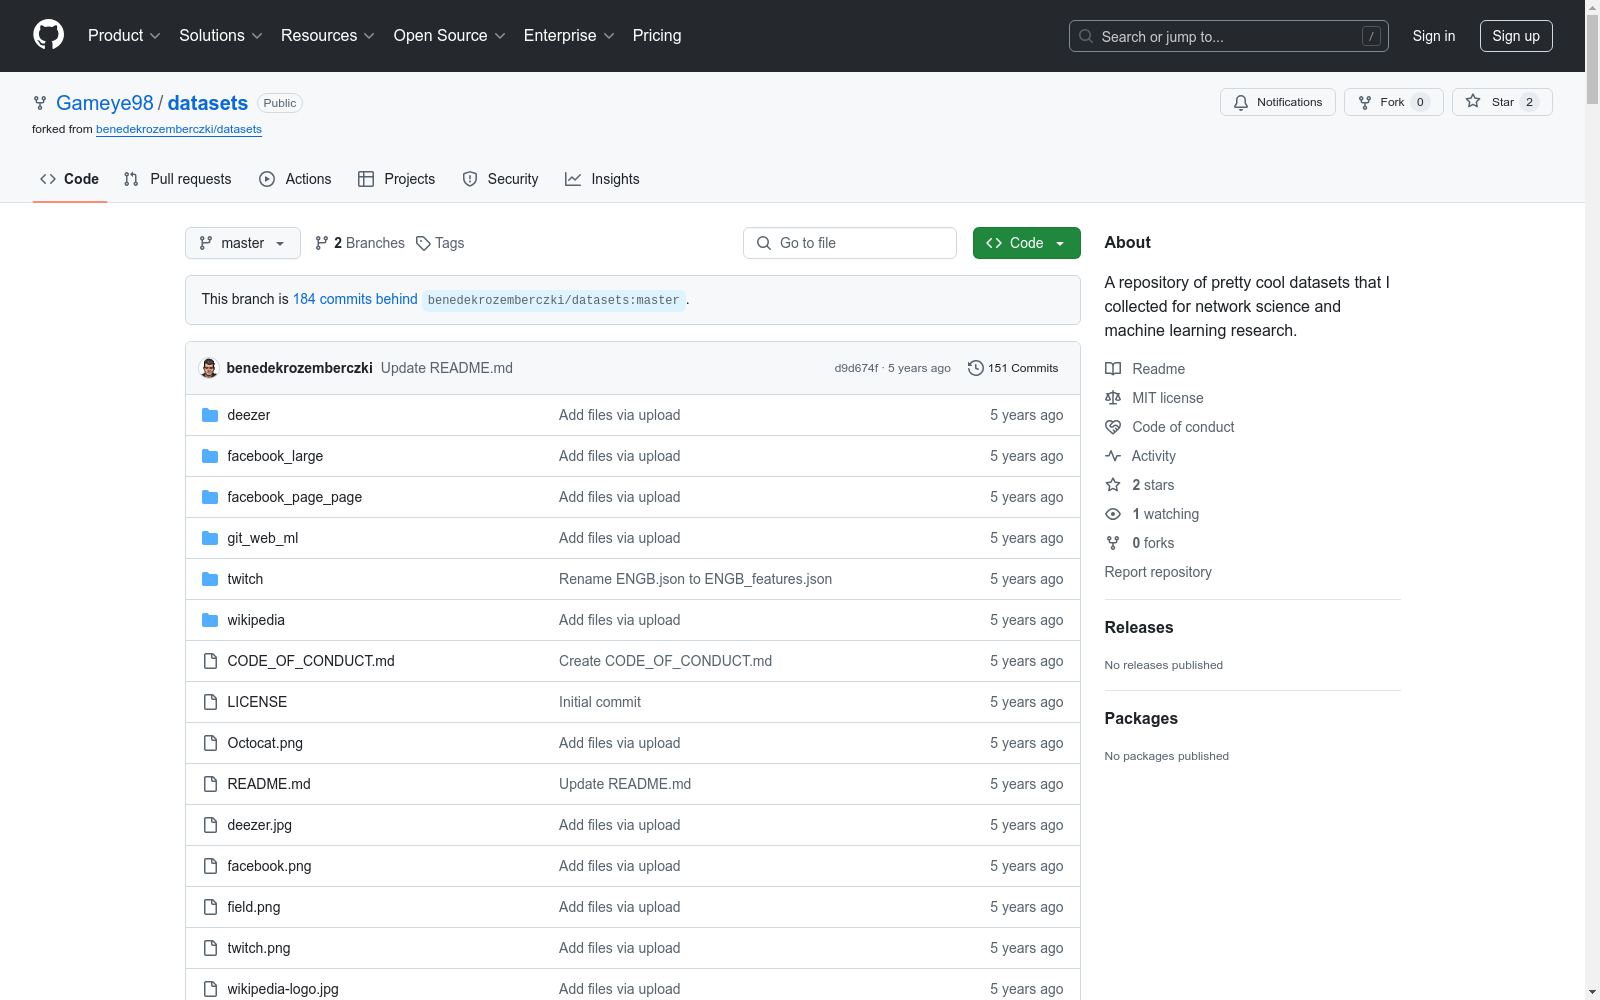Expand the Open Source menu
The width and height of the screenshot is (1600, 1000).
click(x=449, y=35)
